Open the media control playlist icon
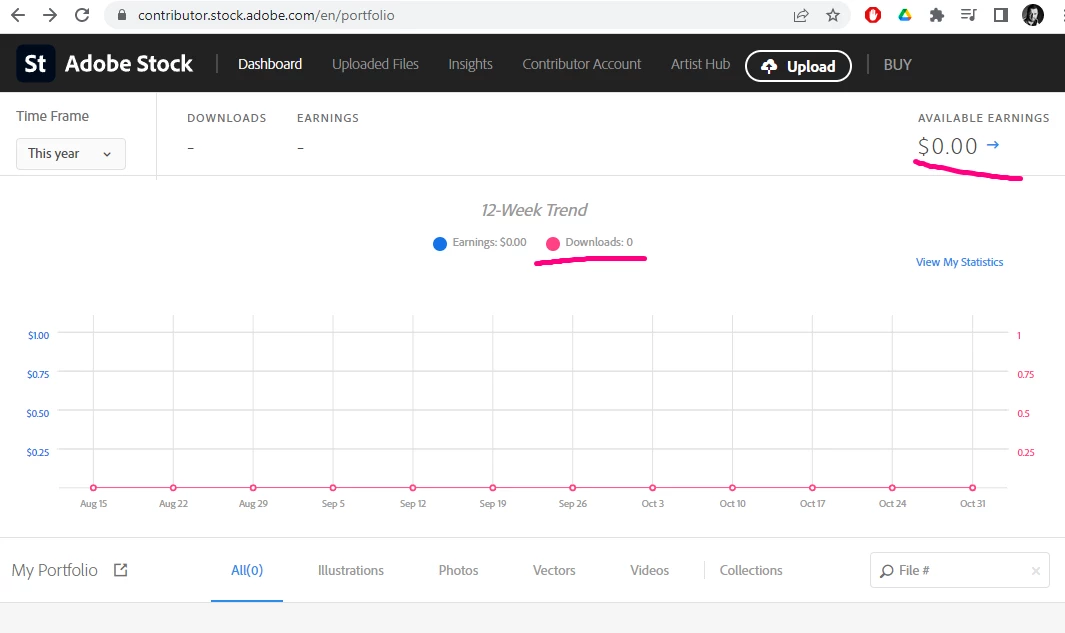The height and width of the screenshot is (633, 1065). (x=969, y=15)
